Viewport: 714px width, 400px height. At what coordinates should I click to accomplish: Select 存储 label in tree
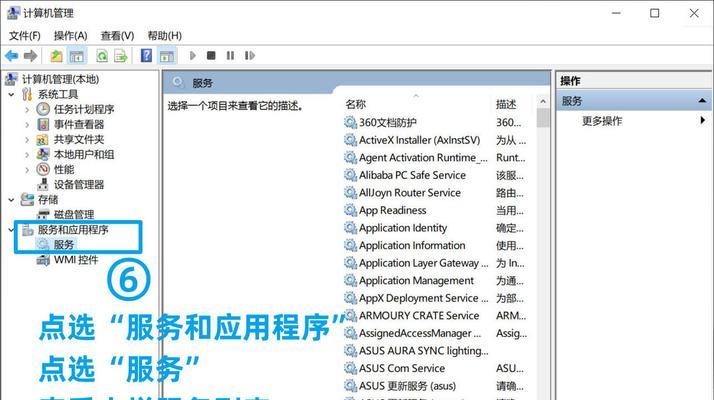(48, 200)
